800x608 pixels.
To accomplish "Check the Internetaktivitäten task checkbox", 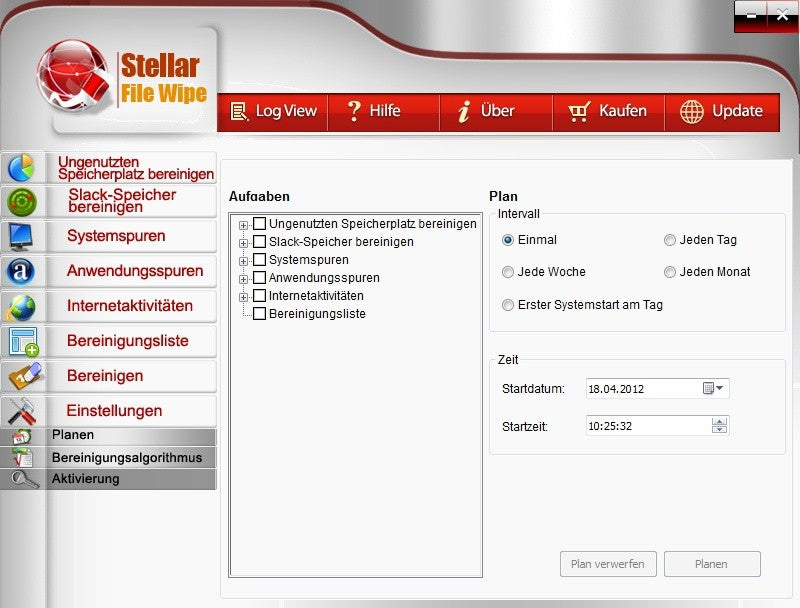I will point(259,295).
